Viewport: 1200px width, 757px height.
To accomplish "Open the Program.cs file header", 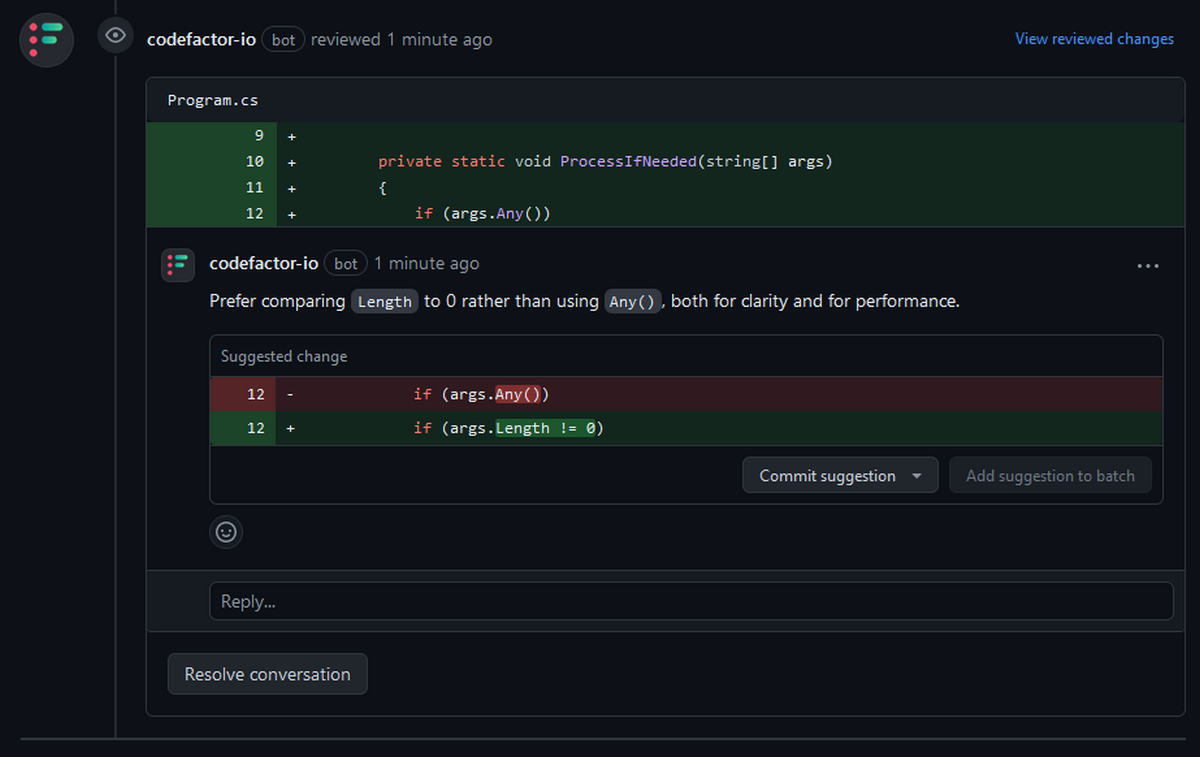I will point(212,100).
